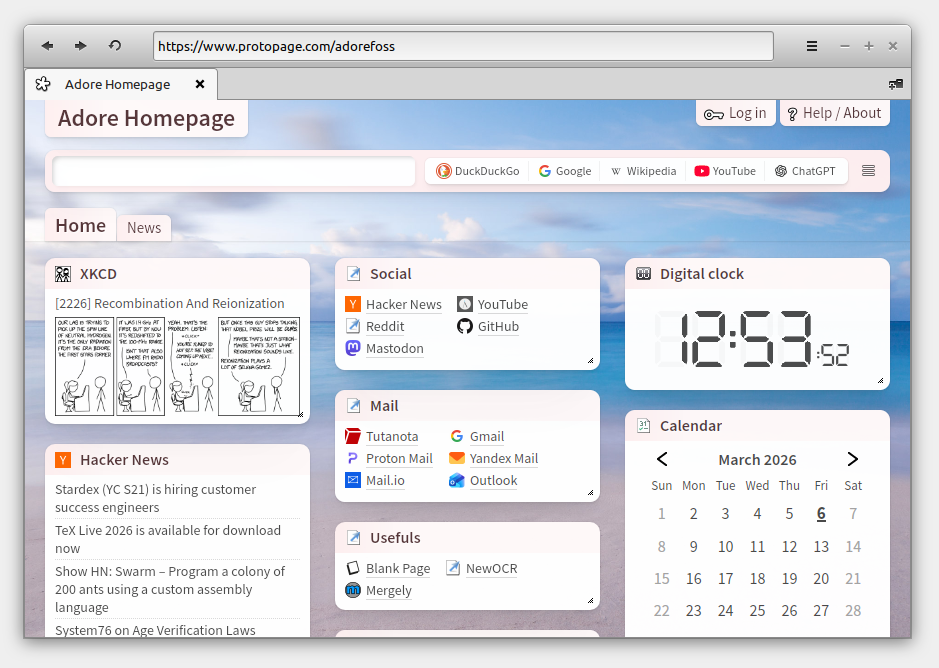Reload the page with the refresh icon
The image size is (939, 668).
(115, 46)
